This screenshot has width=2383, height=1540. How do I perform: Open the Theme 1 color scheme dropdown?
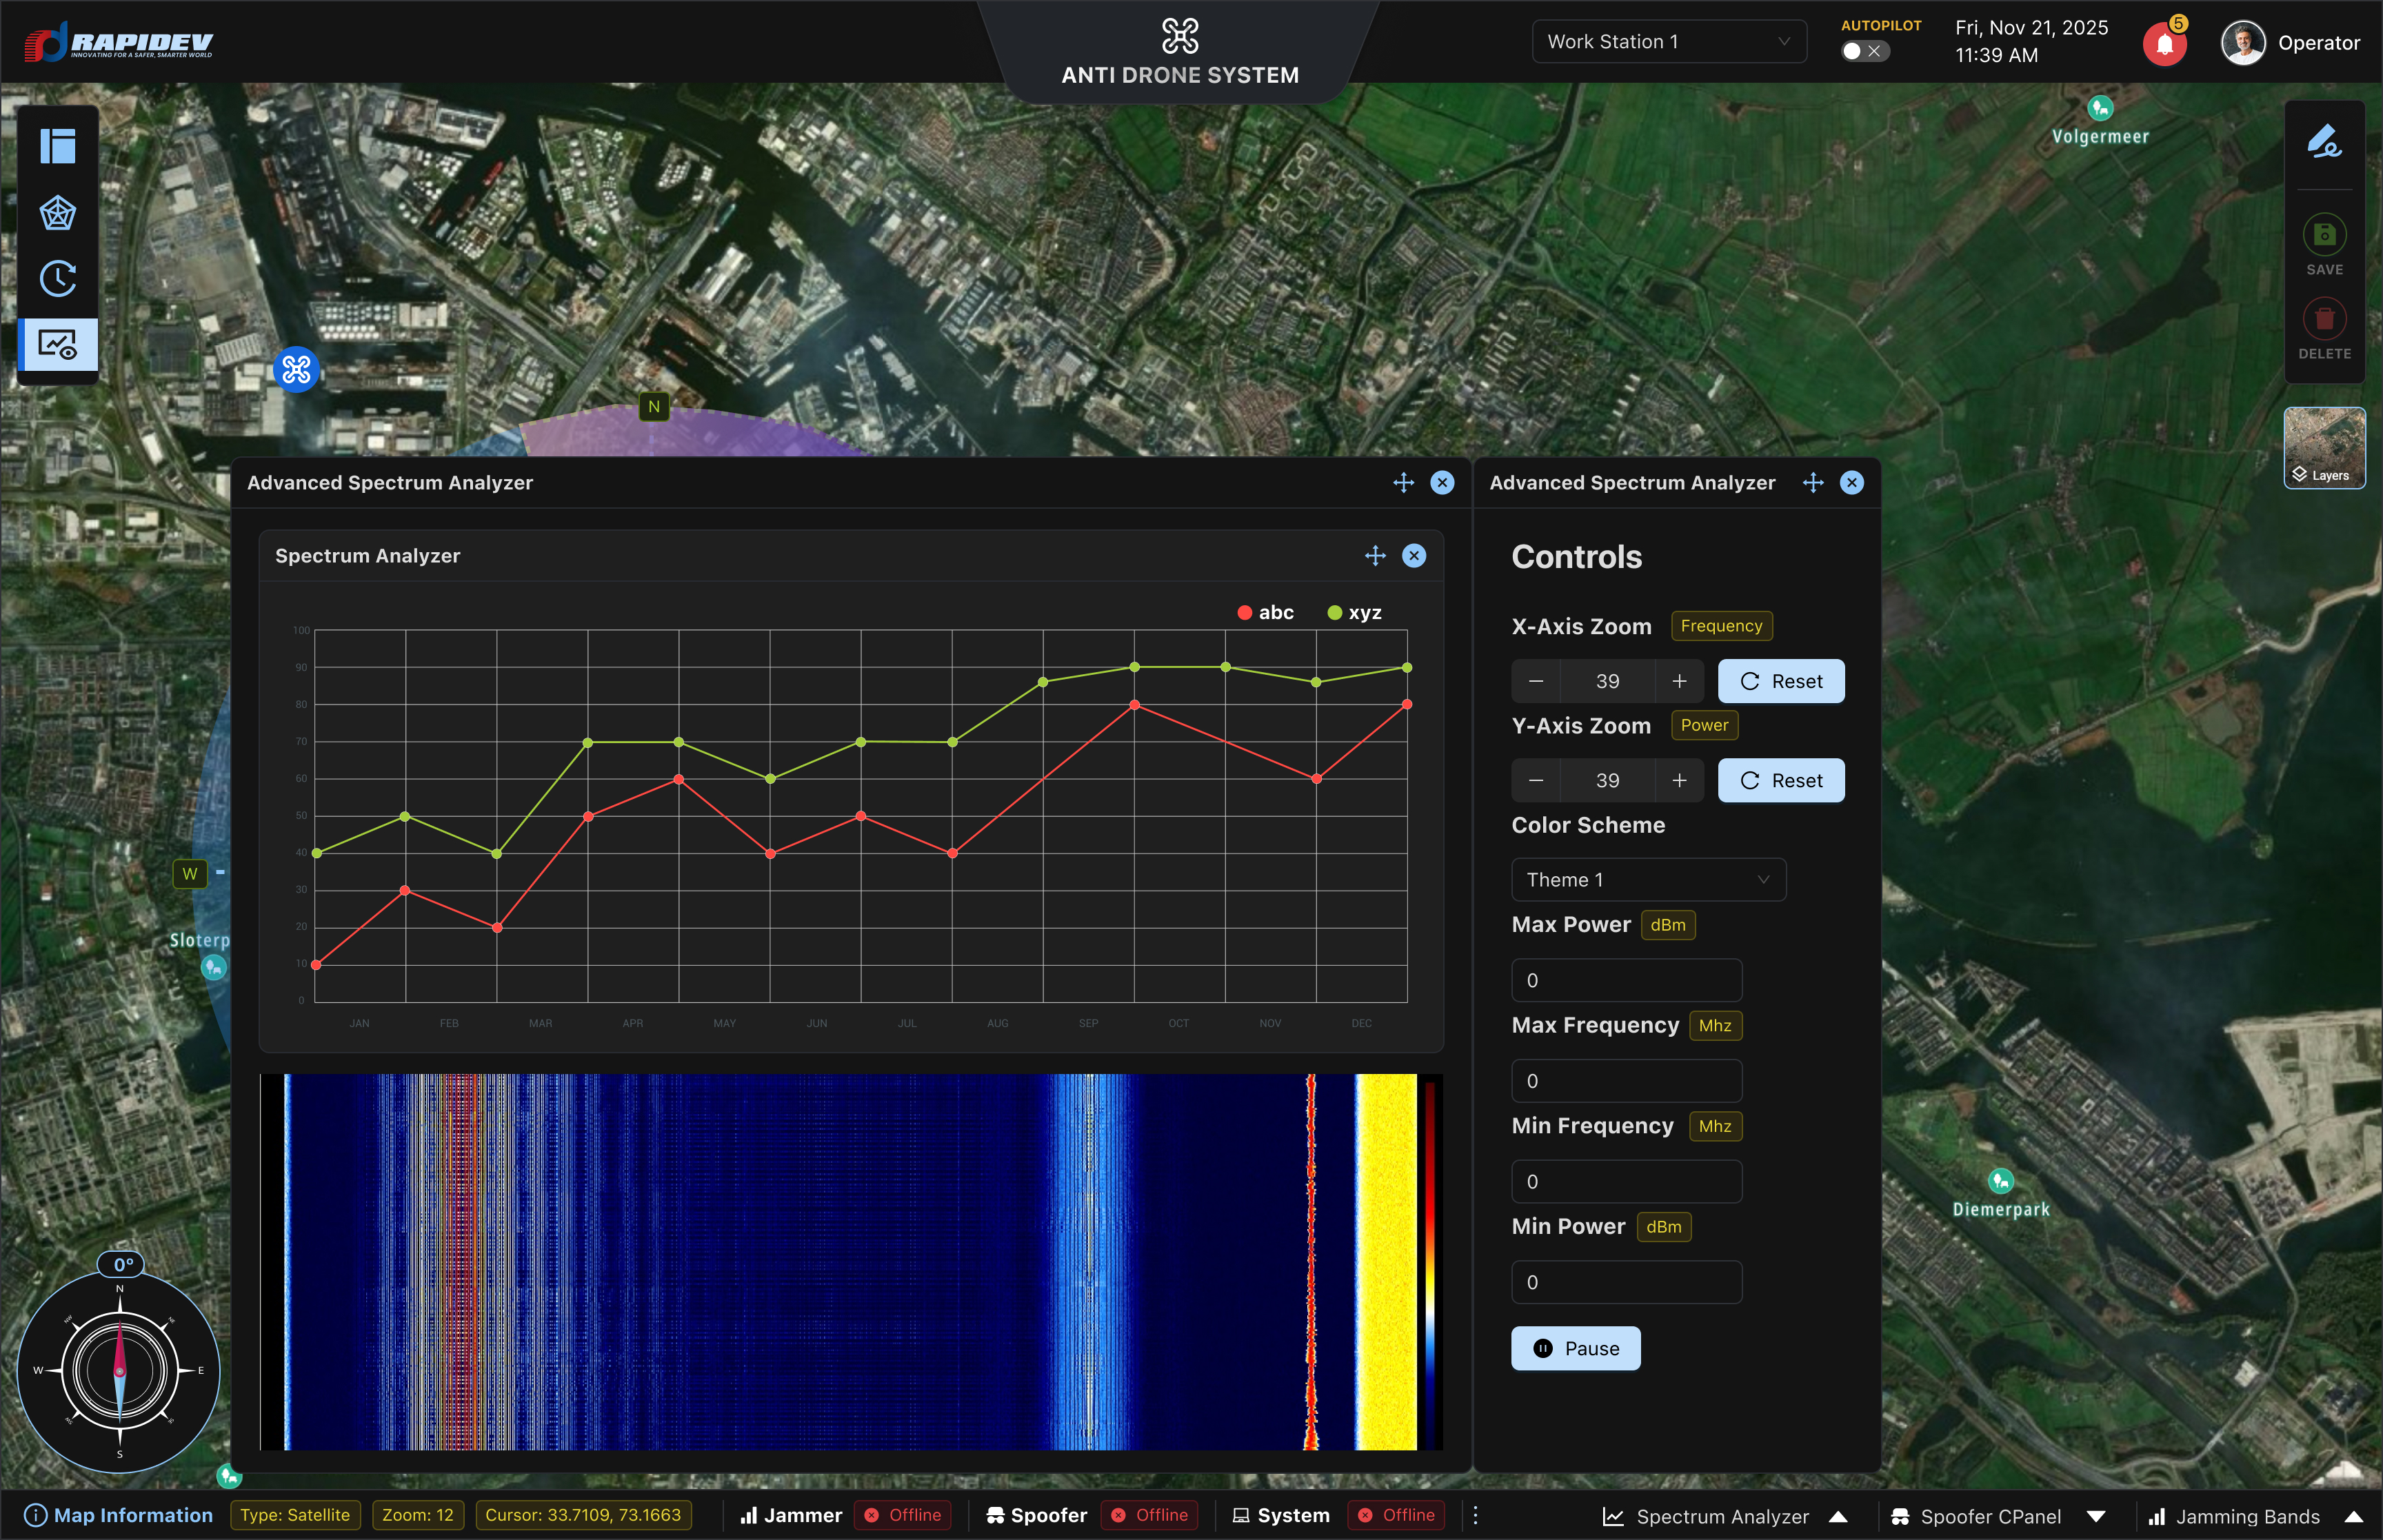point(1647,880)
